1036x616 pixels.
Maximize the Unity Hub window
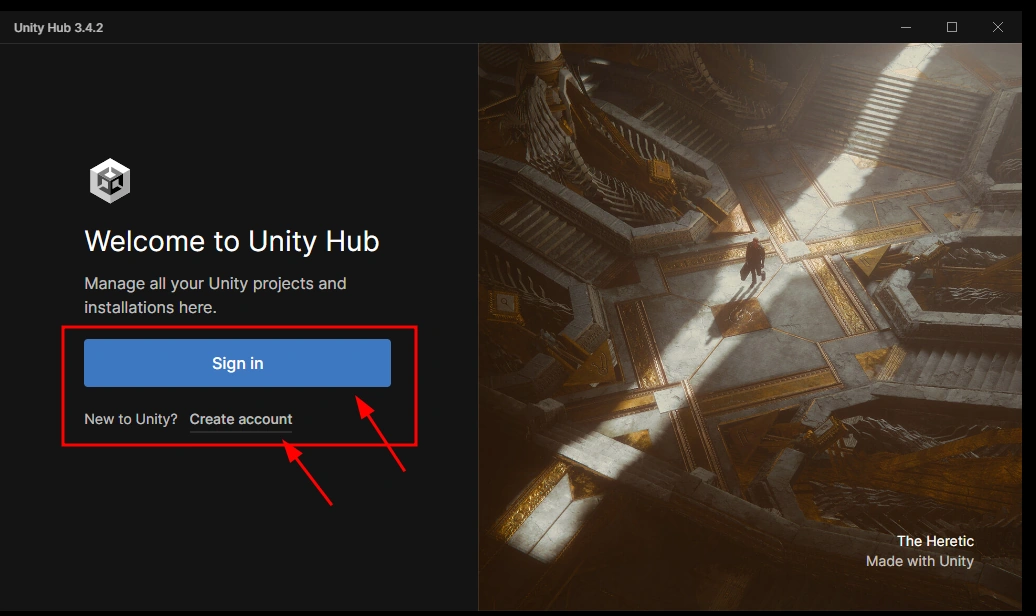tap(951, 27)
